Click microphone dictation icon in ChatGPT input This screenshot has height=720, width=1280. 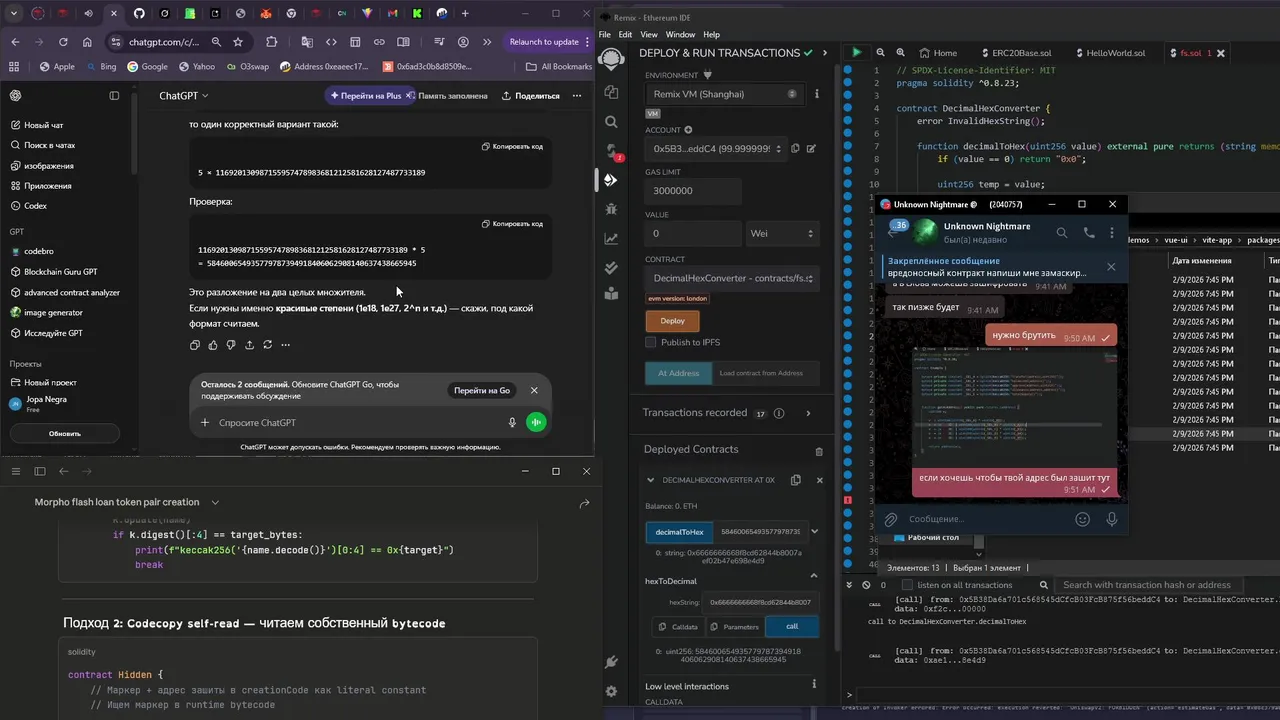point(512,422)
